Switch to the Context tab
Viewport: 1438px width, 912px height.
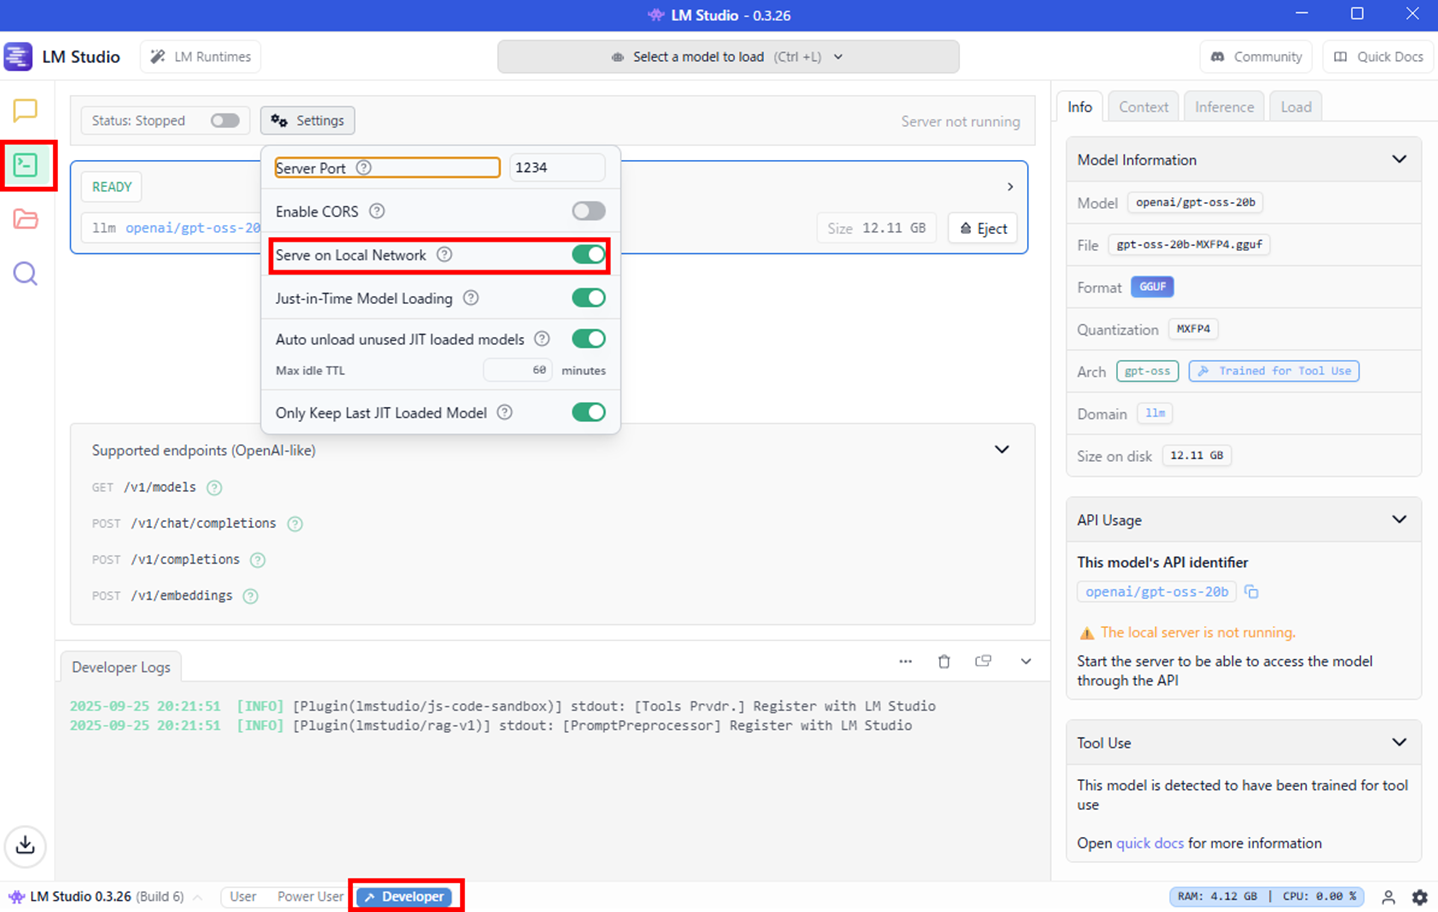point(1143,107)
